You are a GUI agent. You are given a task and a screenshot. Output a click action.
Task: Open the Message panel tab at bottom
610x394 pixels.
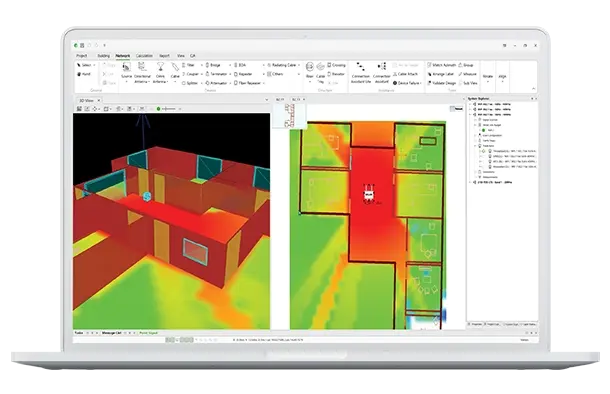pos(111,333)
